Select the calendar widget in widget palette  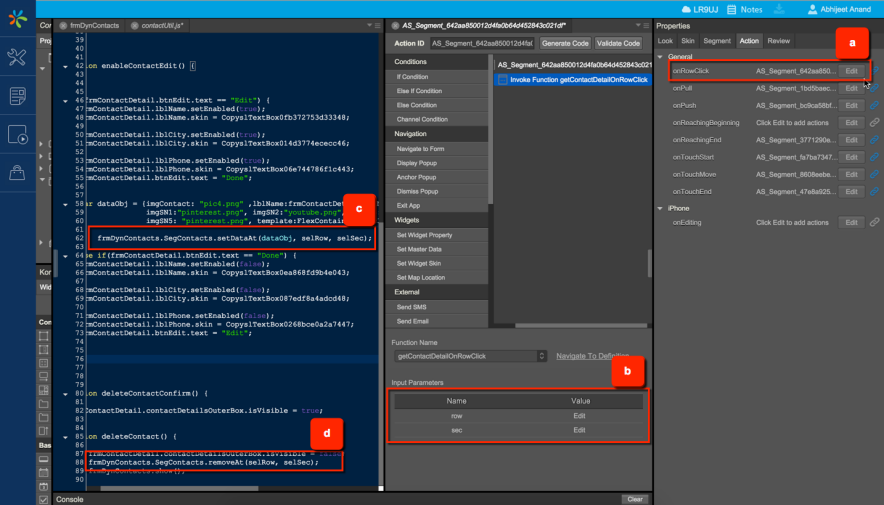point(43,486)
